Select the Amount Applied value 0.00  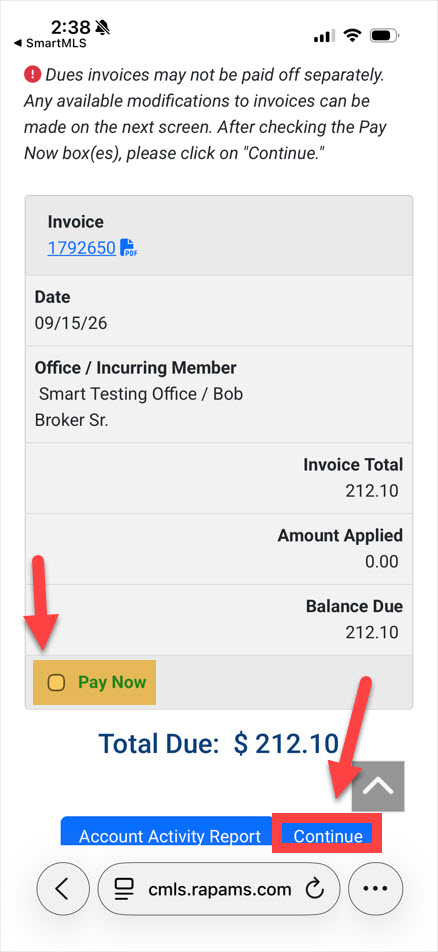pos(382,562)
